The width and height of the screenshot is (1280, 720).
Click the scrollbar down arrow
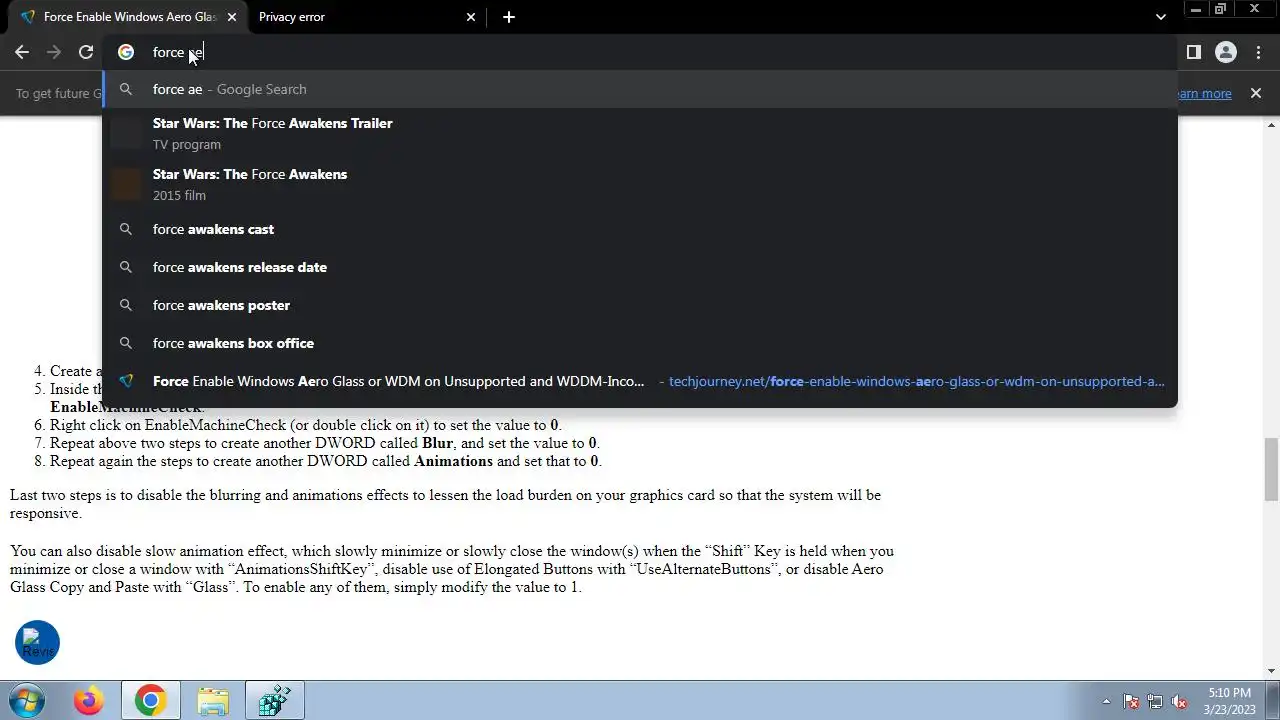[1271, 671]
